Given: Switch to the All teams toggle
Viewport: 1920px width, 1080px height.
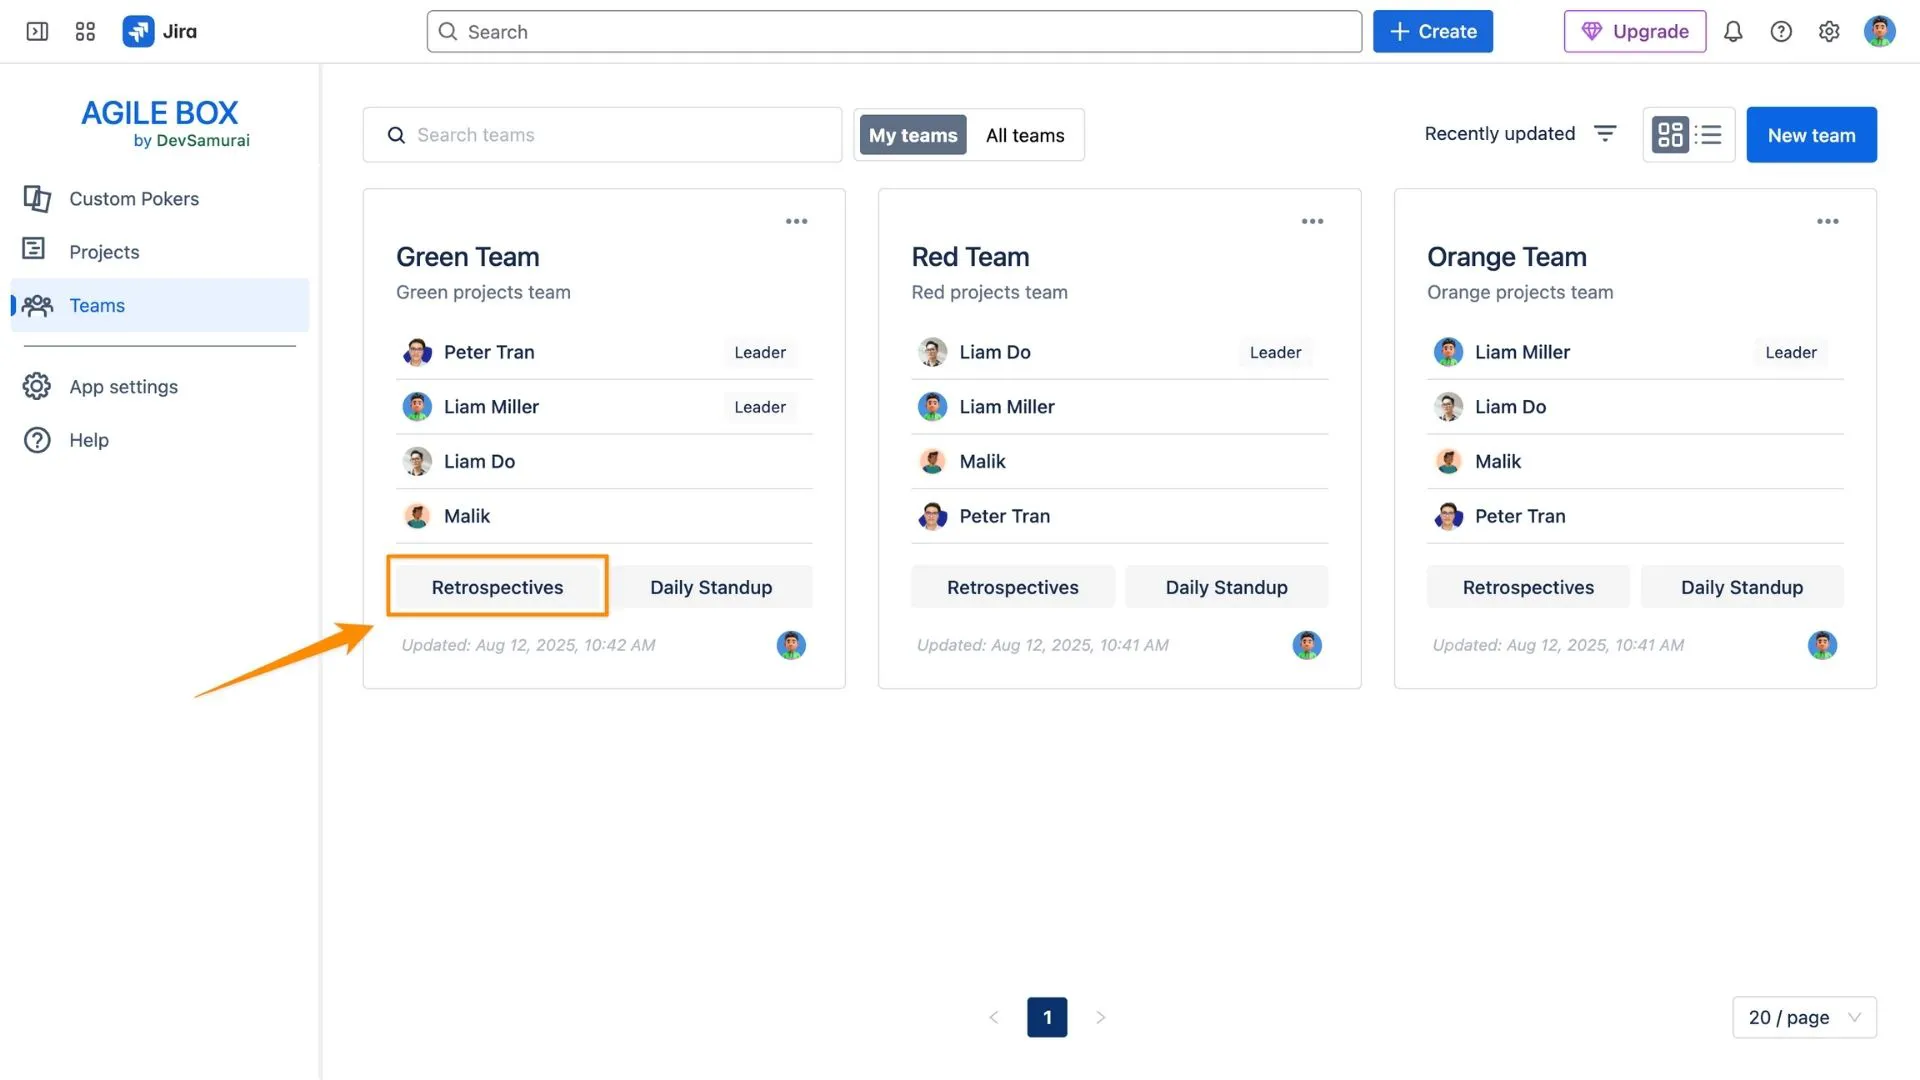Looking at the screenshot, I should click(x=1025, y=134).
